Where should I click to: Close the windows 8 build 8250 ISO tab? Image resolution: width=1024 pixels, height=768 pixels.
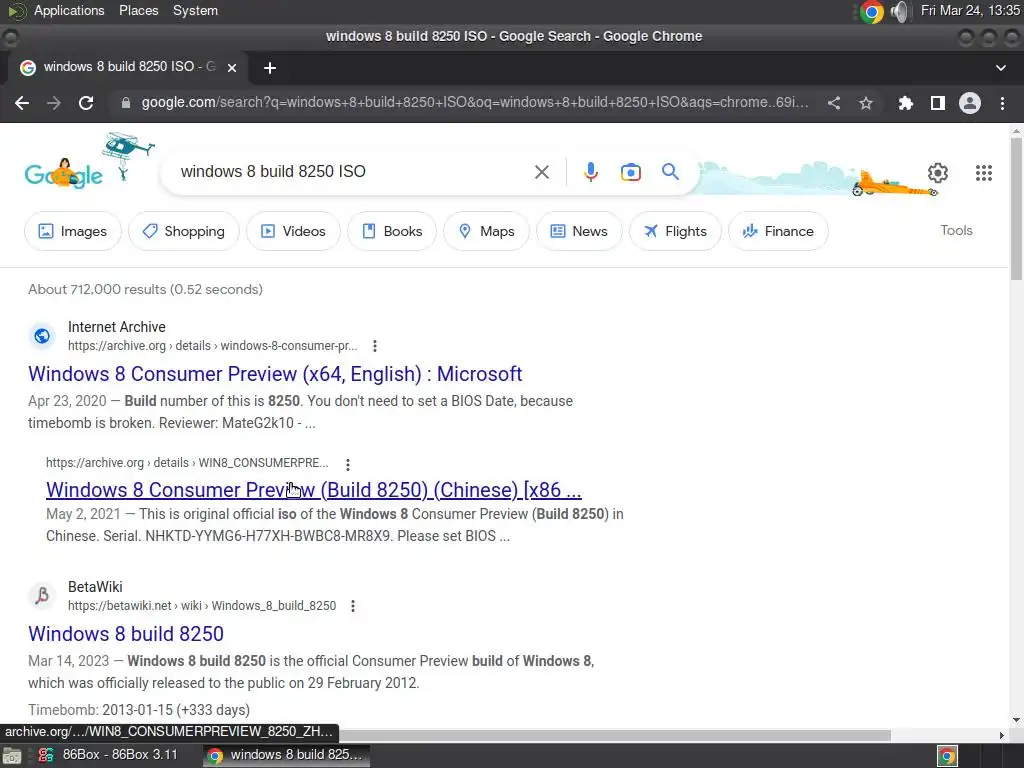pos(232,67)
